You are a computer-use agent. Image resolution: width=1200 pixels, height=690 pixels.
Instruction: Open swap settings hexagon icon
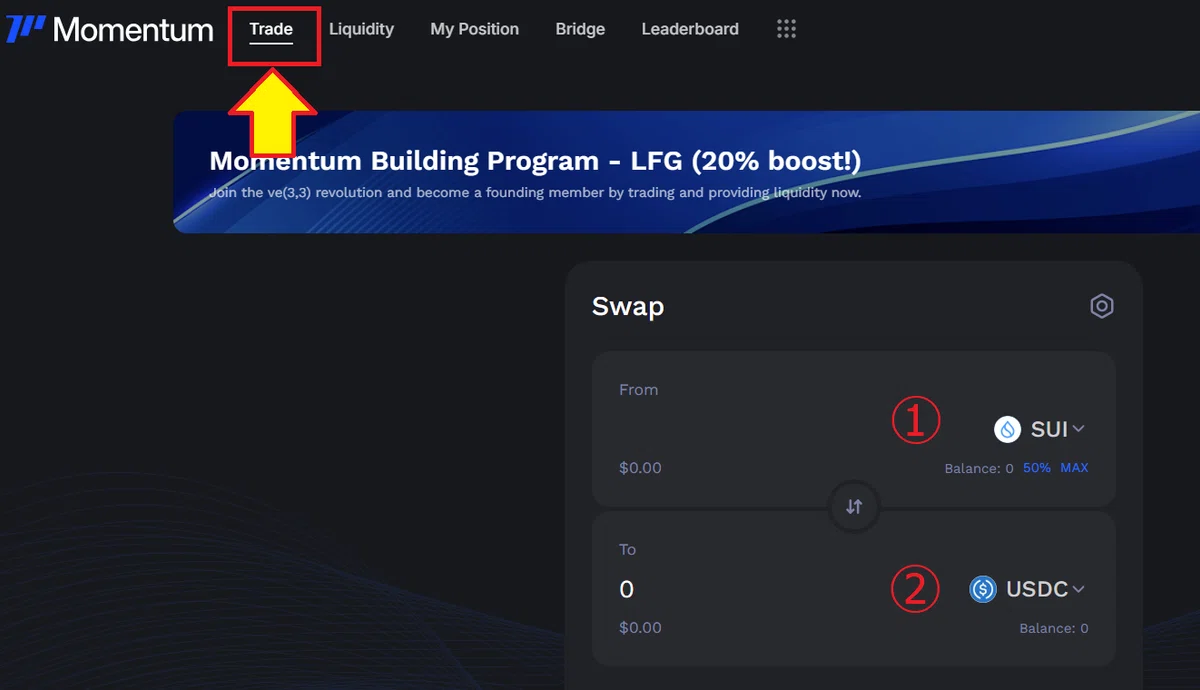coord(1101,306)
